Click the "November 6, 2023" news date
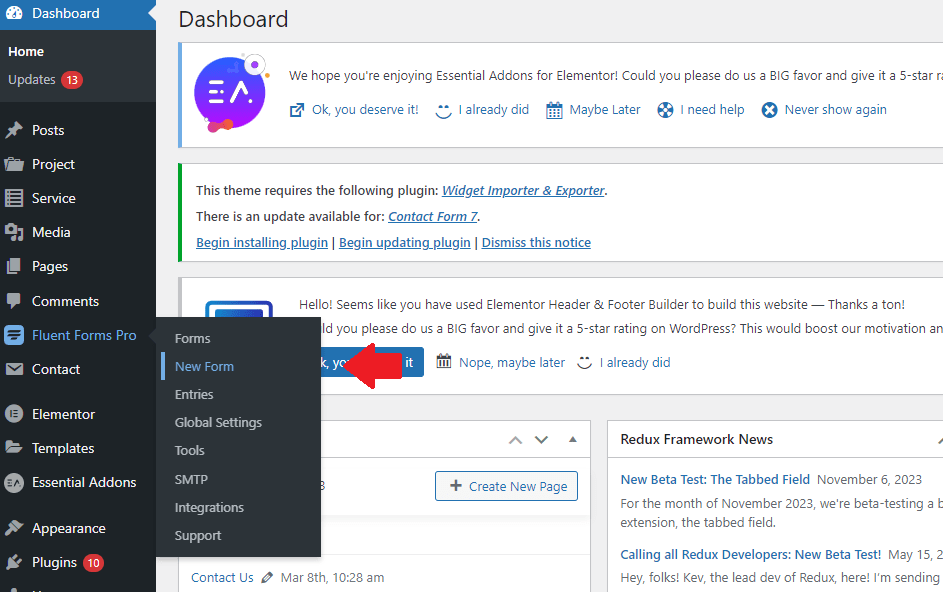The width and height of the screenshot is (943, 592). 869,479
